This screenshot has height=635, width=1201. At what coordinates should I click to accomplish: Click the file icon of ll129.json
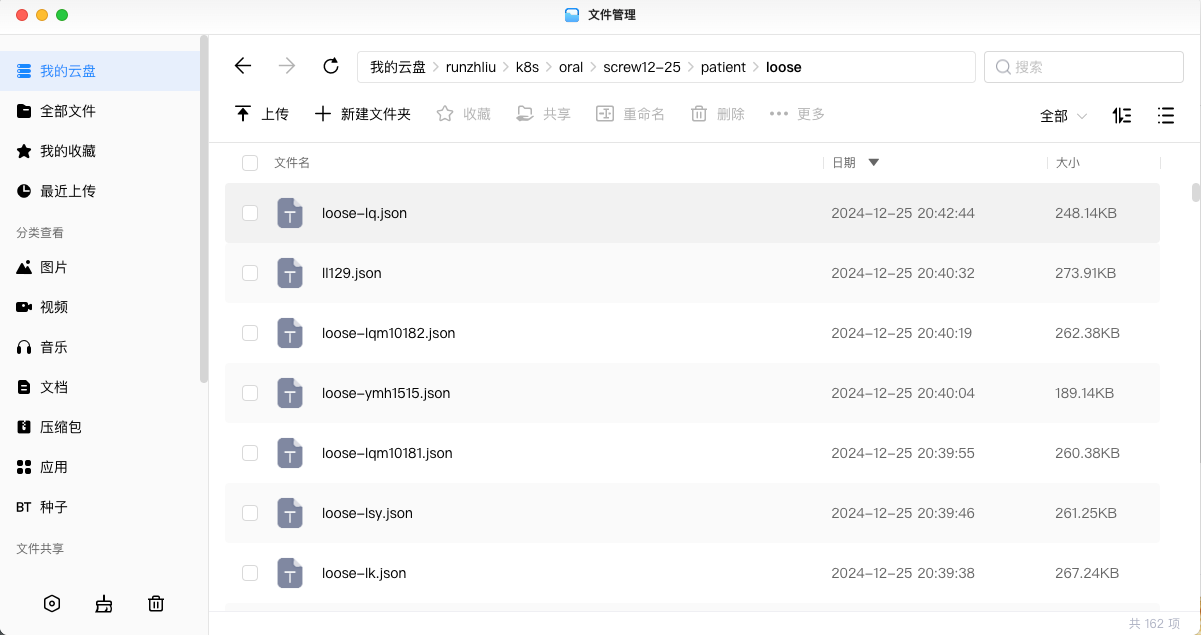[x=290, y=273]
